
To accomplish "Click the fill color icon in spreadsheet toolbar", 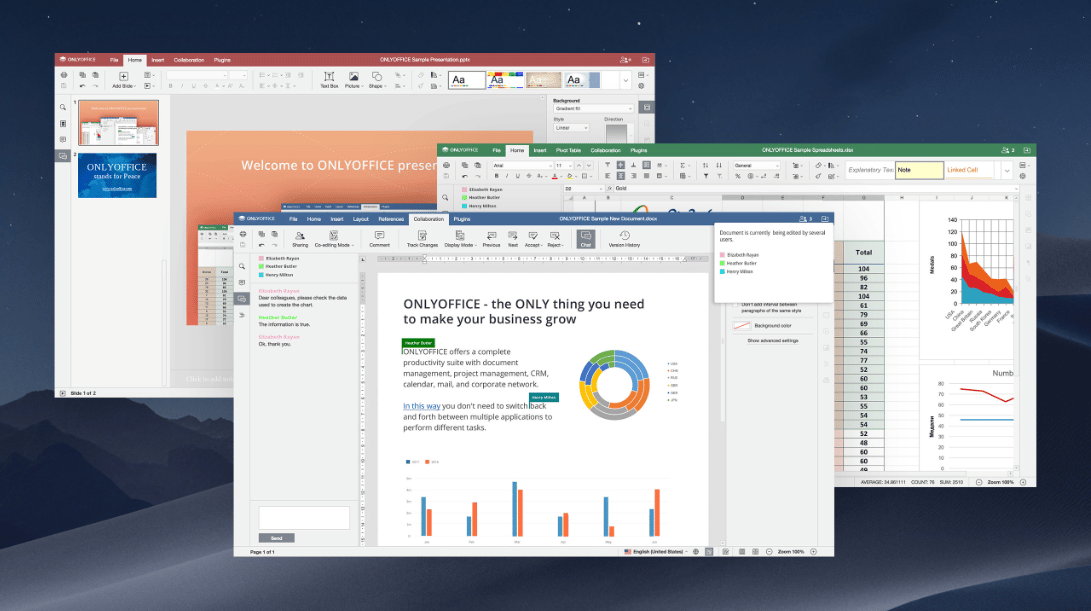I will (x=570, y=176).
